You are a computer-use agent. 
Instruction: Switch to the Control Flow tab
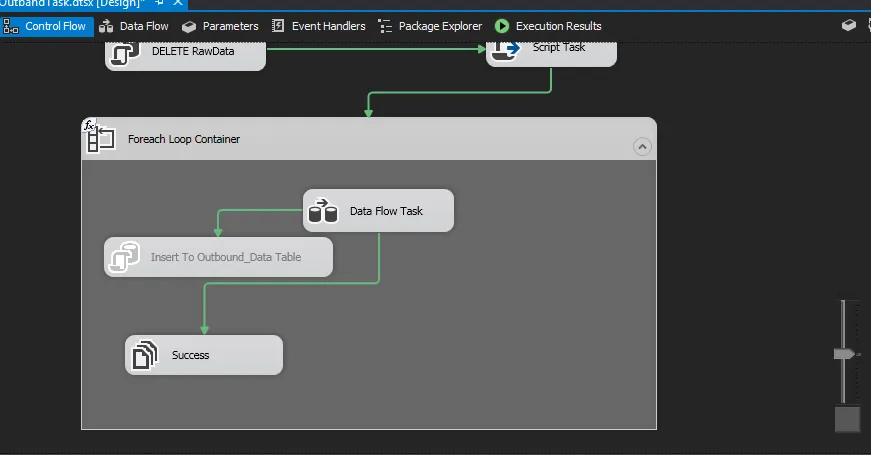[x=46, y=26]
